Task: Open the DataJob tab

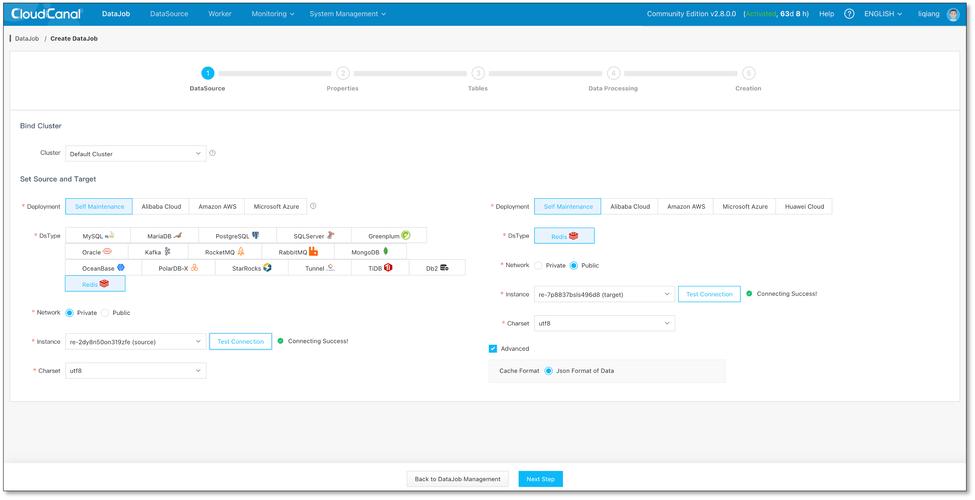Action: [x=116, y=14]
